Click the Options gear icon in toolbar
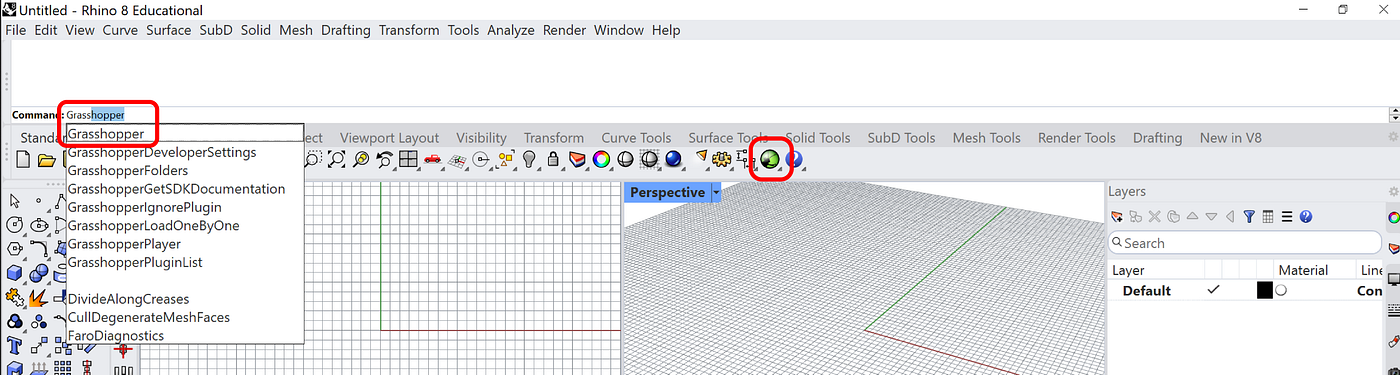The width and height of the screenshot is (1400, 375). 722,159
